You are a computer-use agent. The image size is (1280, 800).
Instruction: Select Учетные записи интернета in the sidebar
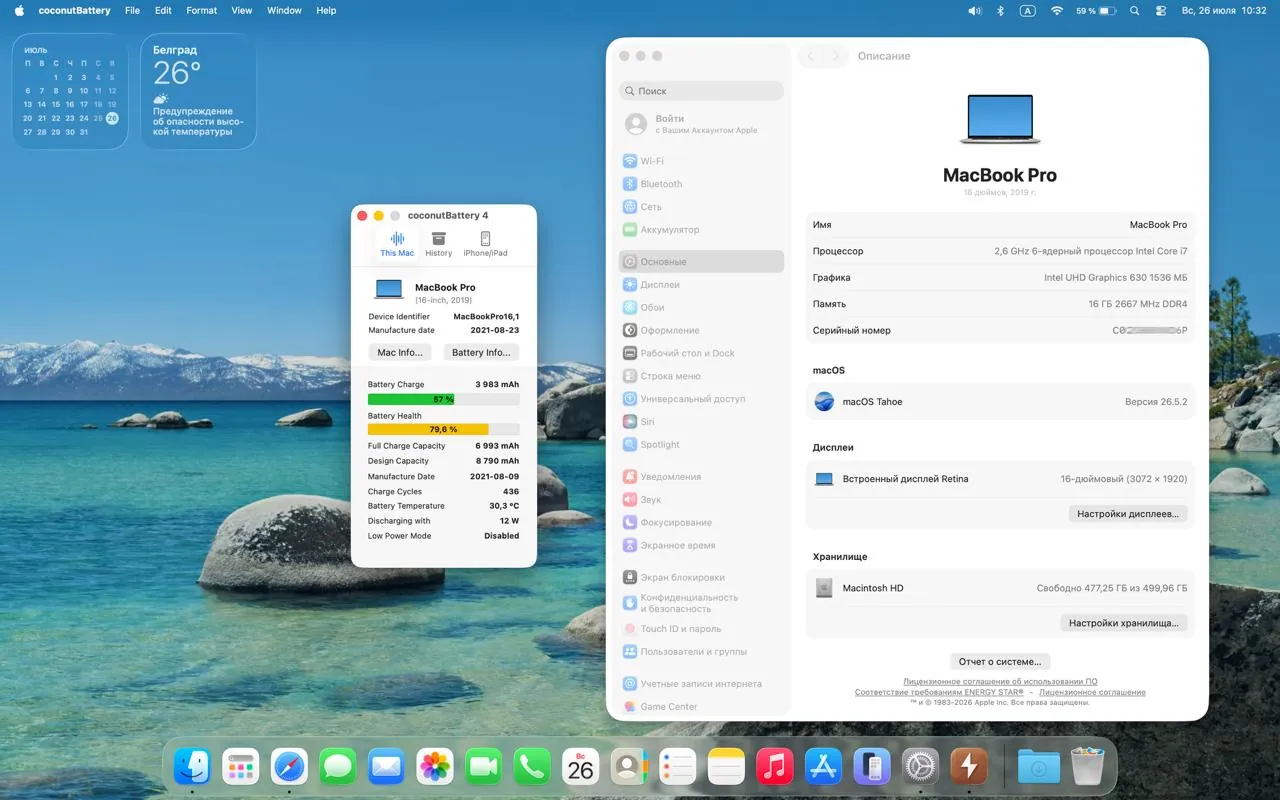(701, 684)
